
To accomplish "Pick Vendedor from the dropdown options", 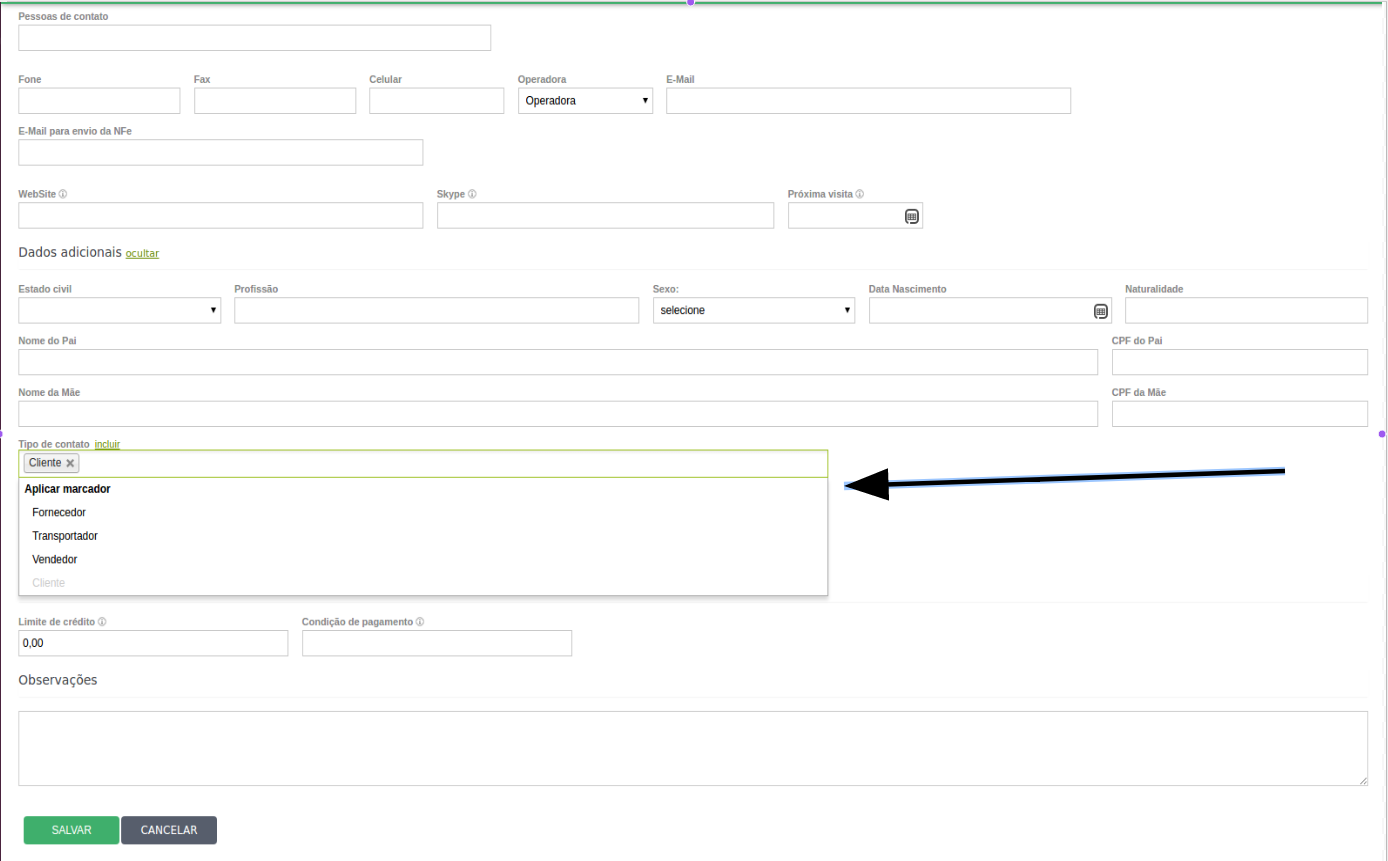I will [55, 560].
